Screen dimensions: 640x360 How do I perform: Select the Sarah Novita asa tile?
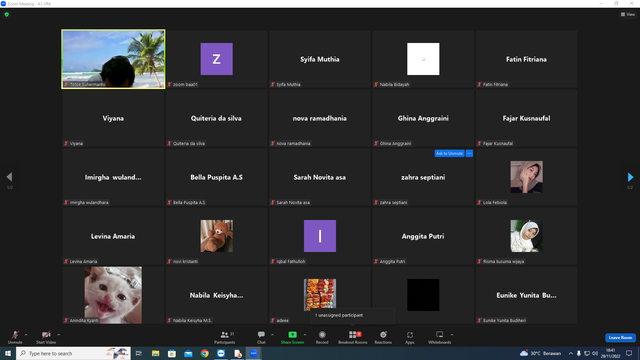(320, 177)
